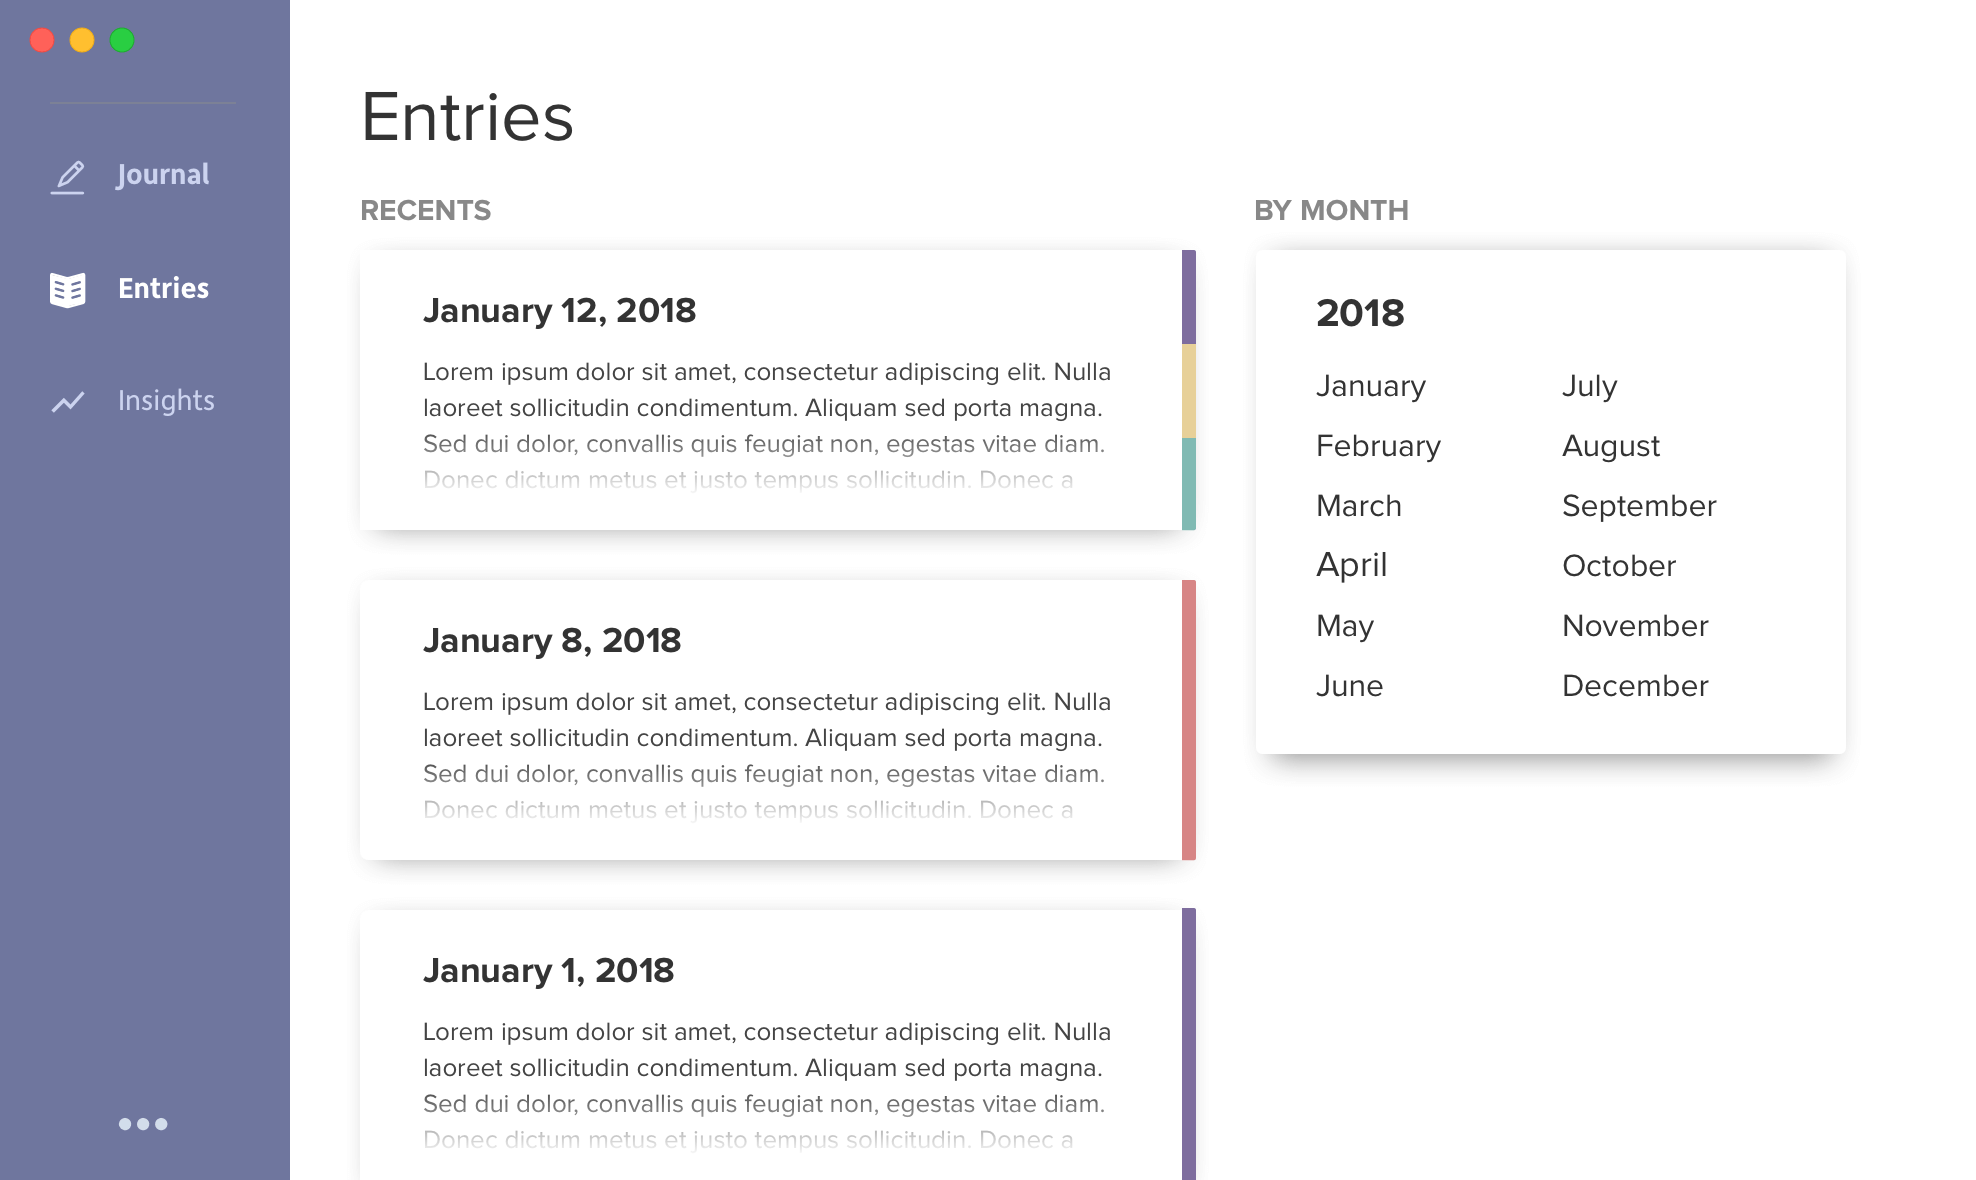The width and height of the screenshot is (1976, 1180).
Task: Open the January 8, 2018 entry
Action: (770, 720)
